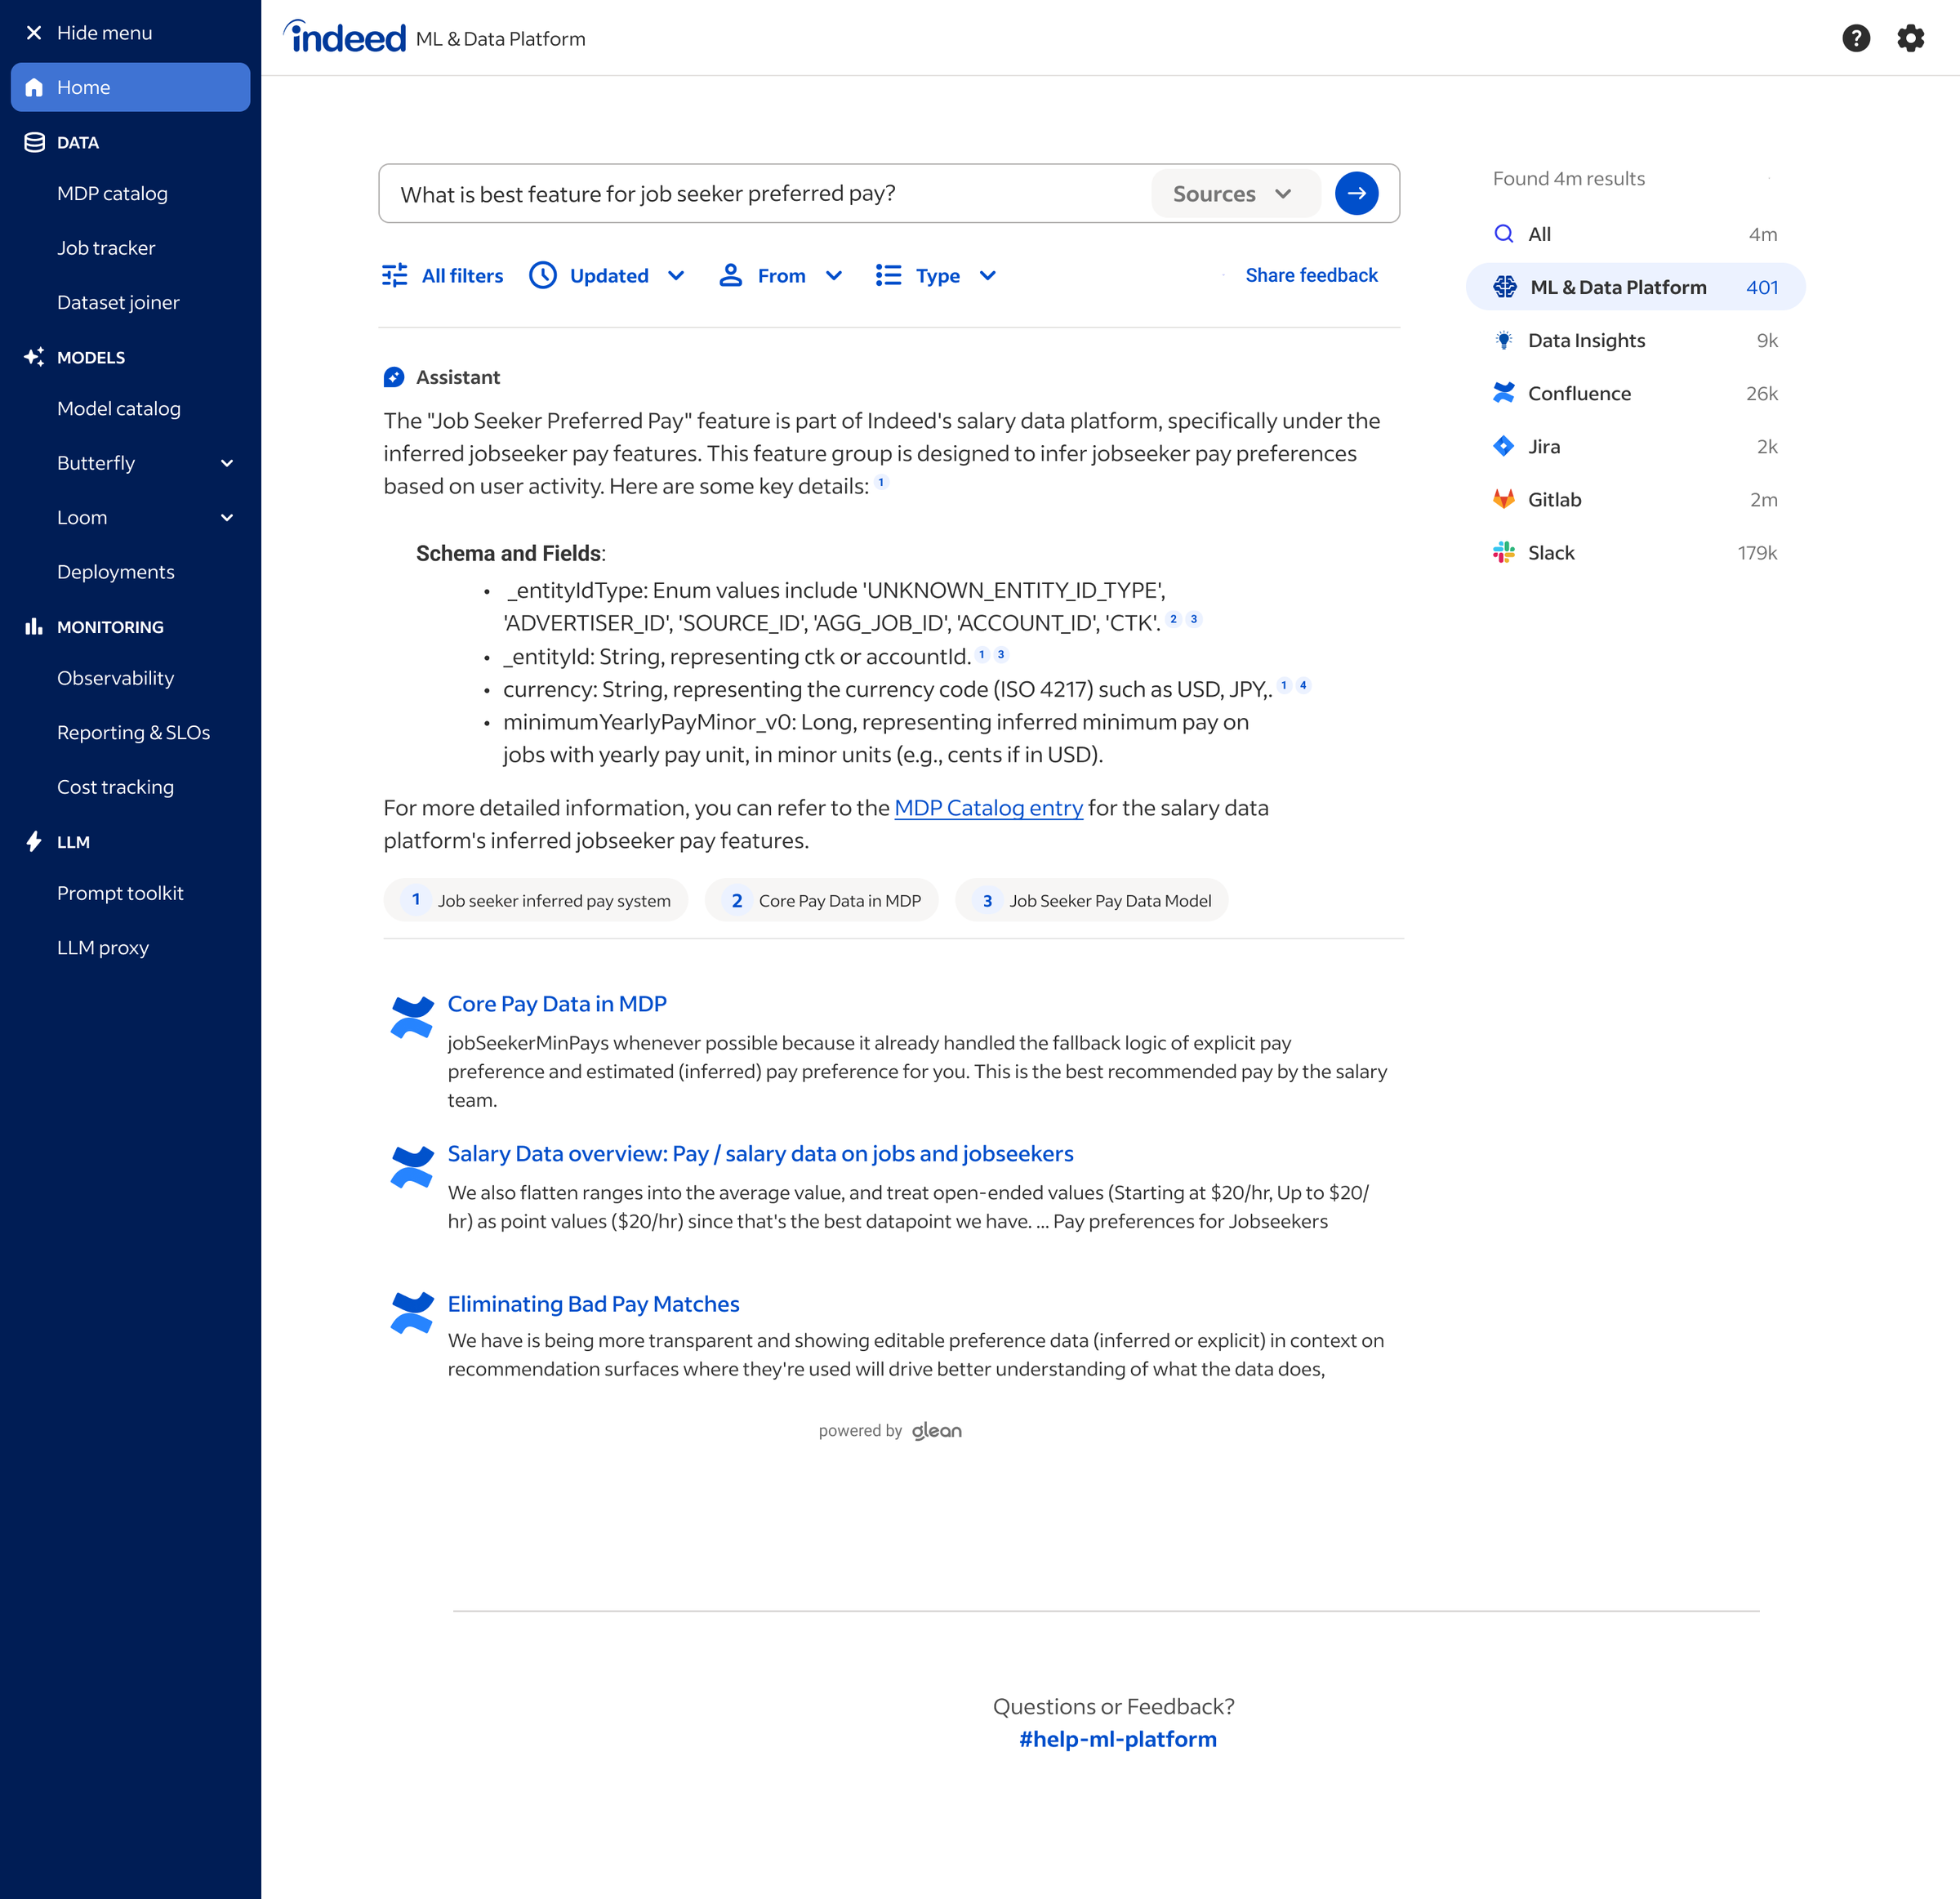This screenshot has width=1960, height=1899.
Task: Click Share feedback link
Action: [x=1311, y=275]
